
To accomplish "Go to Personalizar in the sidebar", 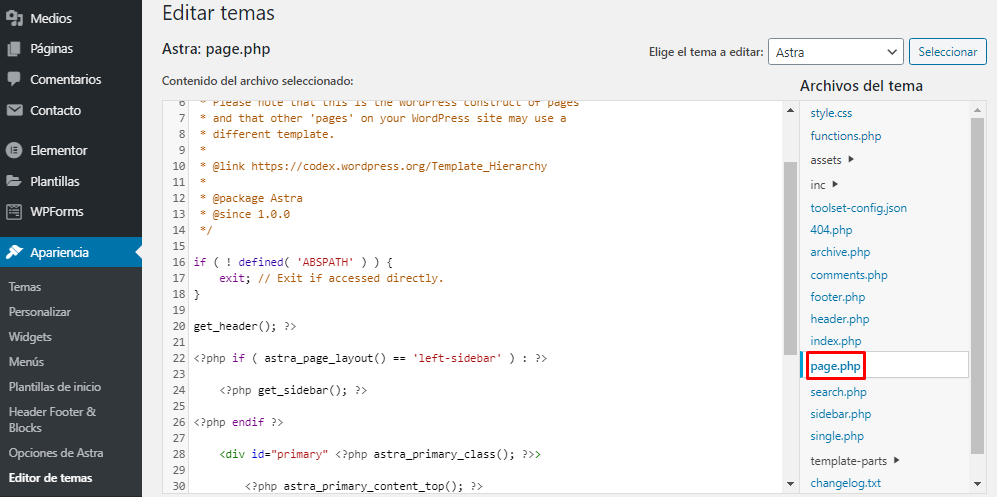I will [x=39, y=312].
